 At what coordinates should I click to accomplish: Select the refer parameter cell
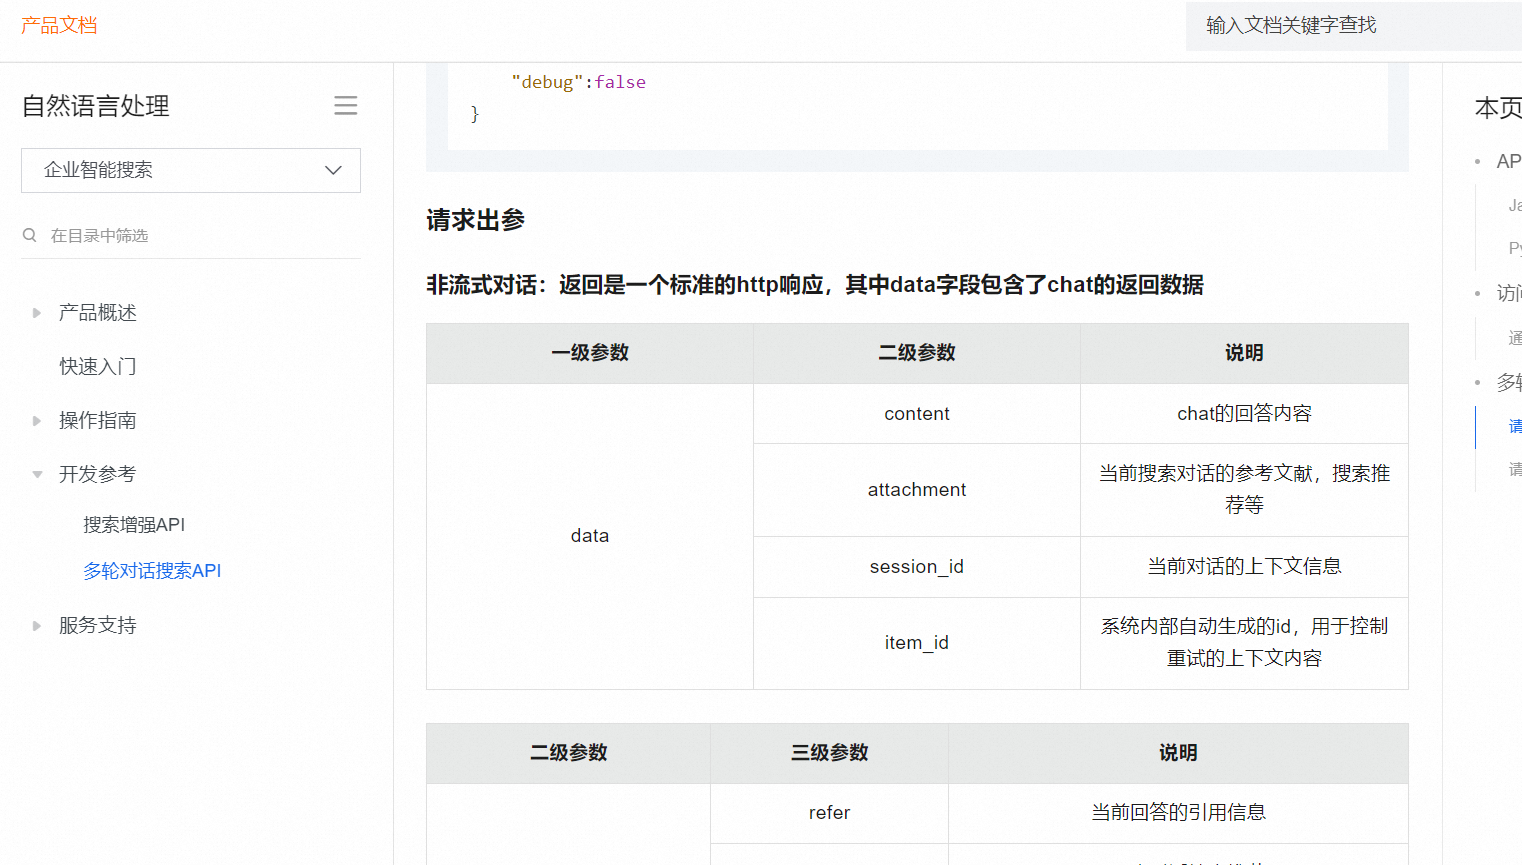coord(830,813)
